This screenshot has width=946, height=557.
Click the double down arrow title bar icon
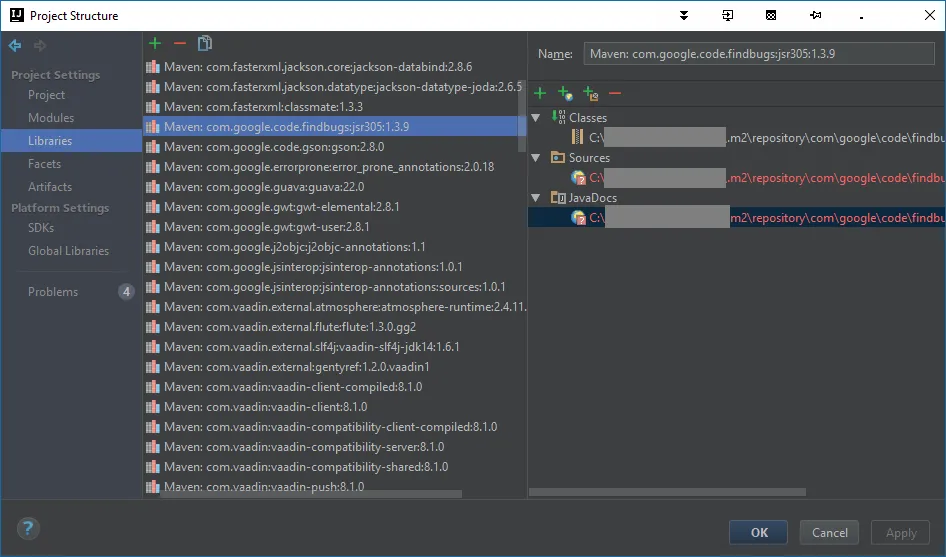tap(684, 15)
